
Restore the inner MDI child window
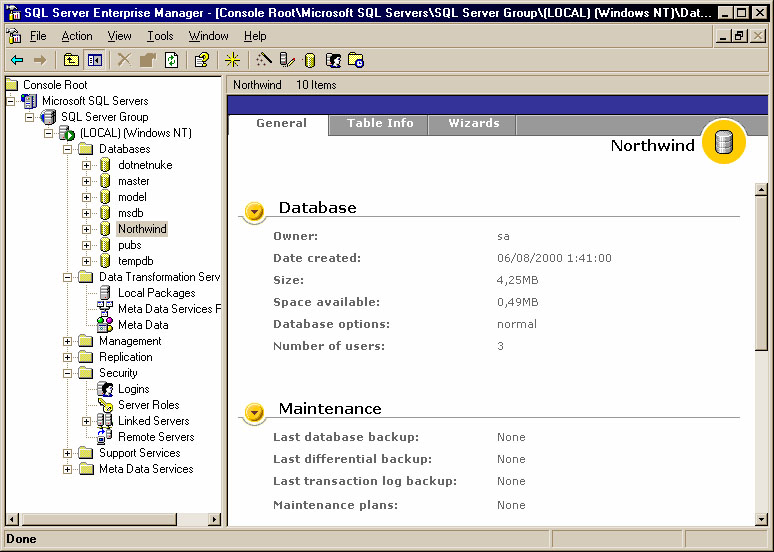click(x=739, y=36)
